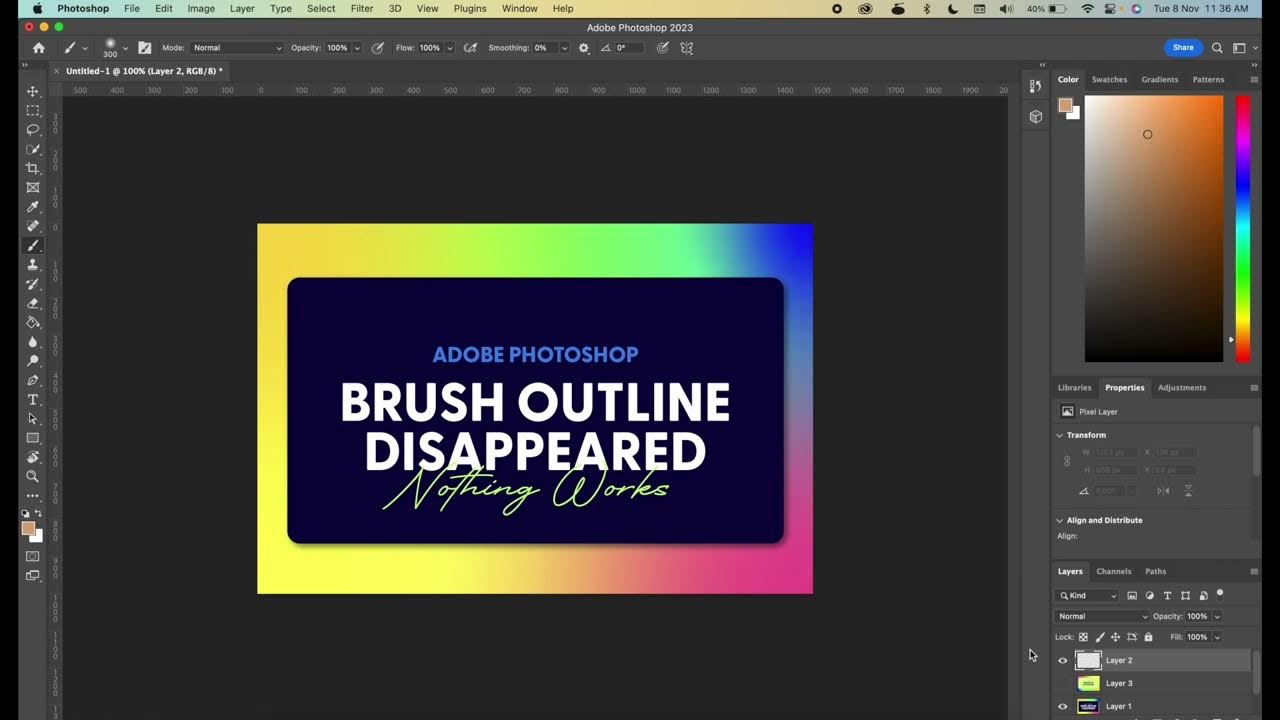Viewport: 1280px width, 720px height.
Task: Select the Rectangle shape tool
Action: (x=33, y=438)
